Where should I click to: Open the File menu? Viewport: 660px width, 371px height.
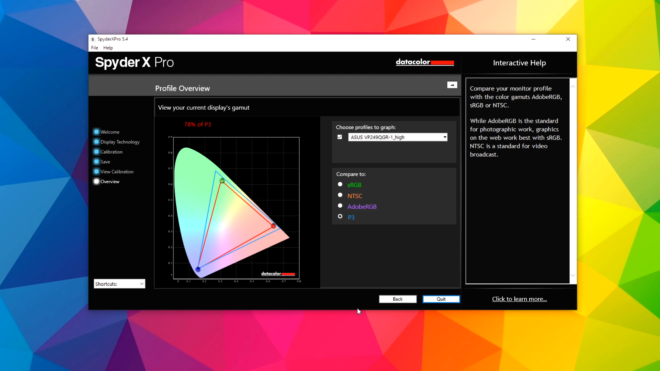pos(94,48)
